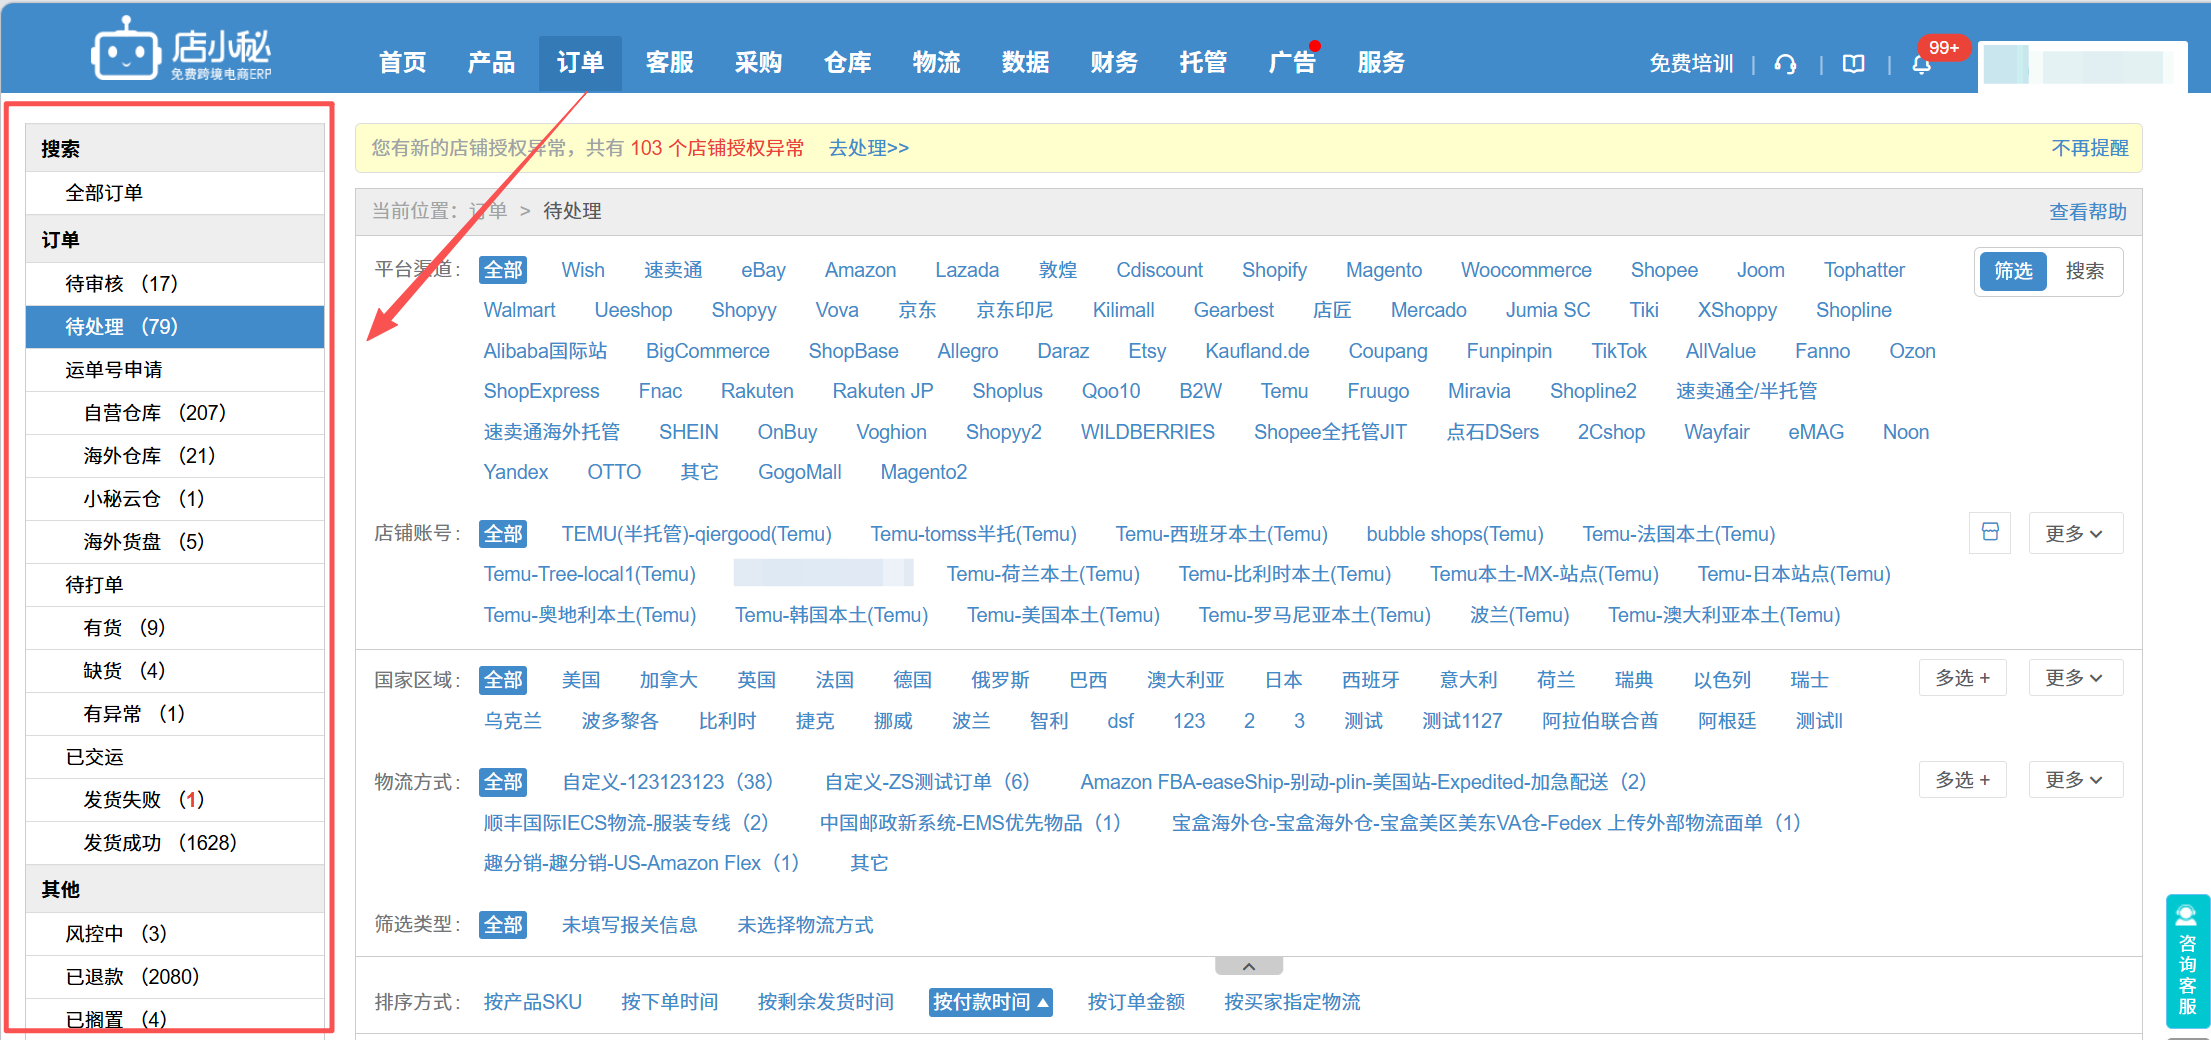Open 发货失败 (1) list
The image size is (2211, 1040).
tap(175, 800)
